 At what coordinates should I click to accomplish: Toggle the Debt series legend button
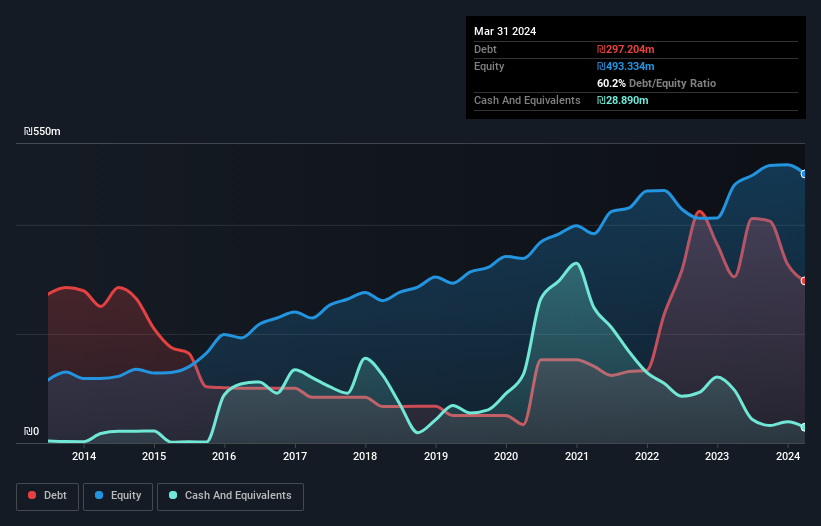pos(48,496)
